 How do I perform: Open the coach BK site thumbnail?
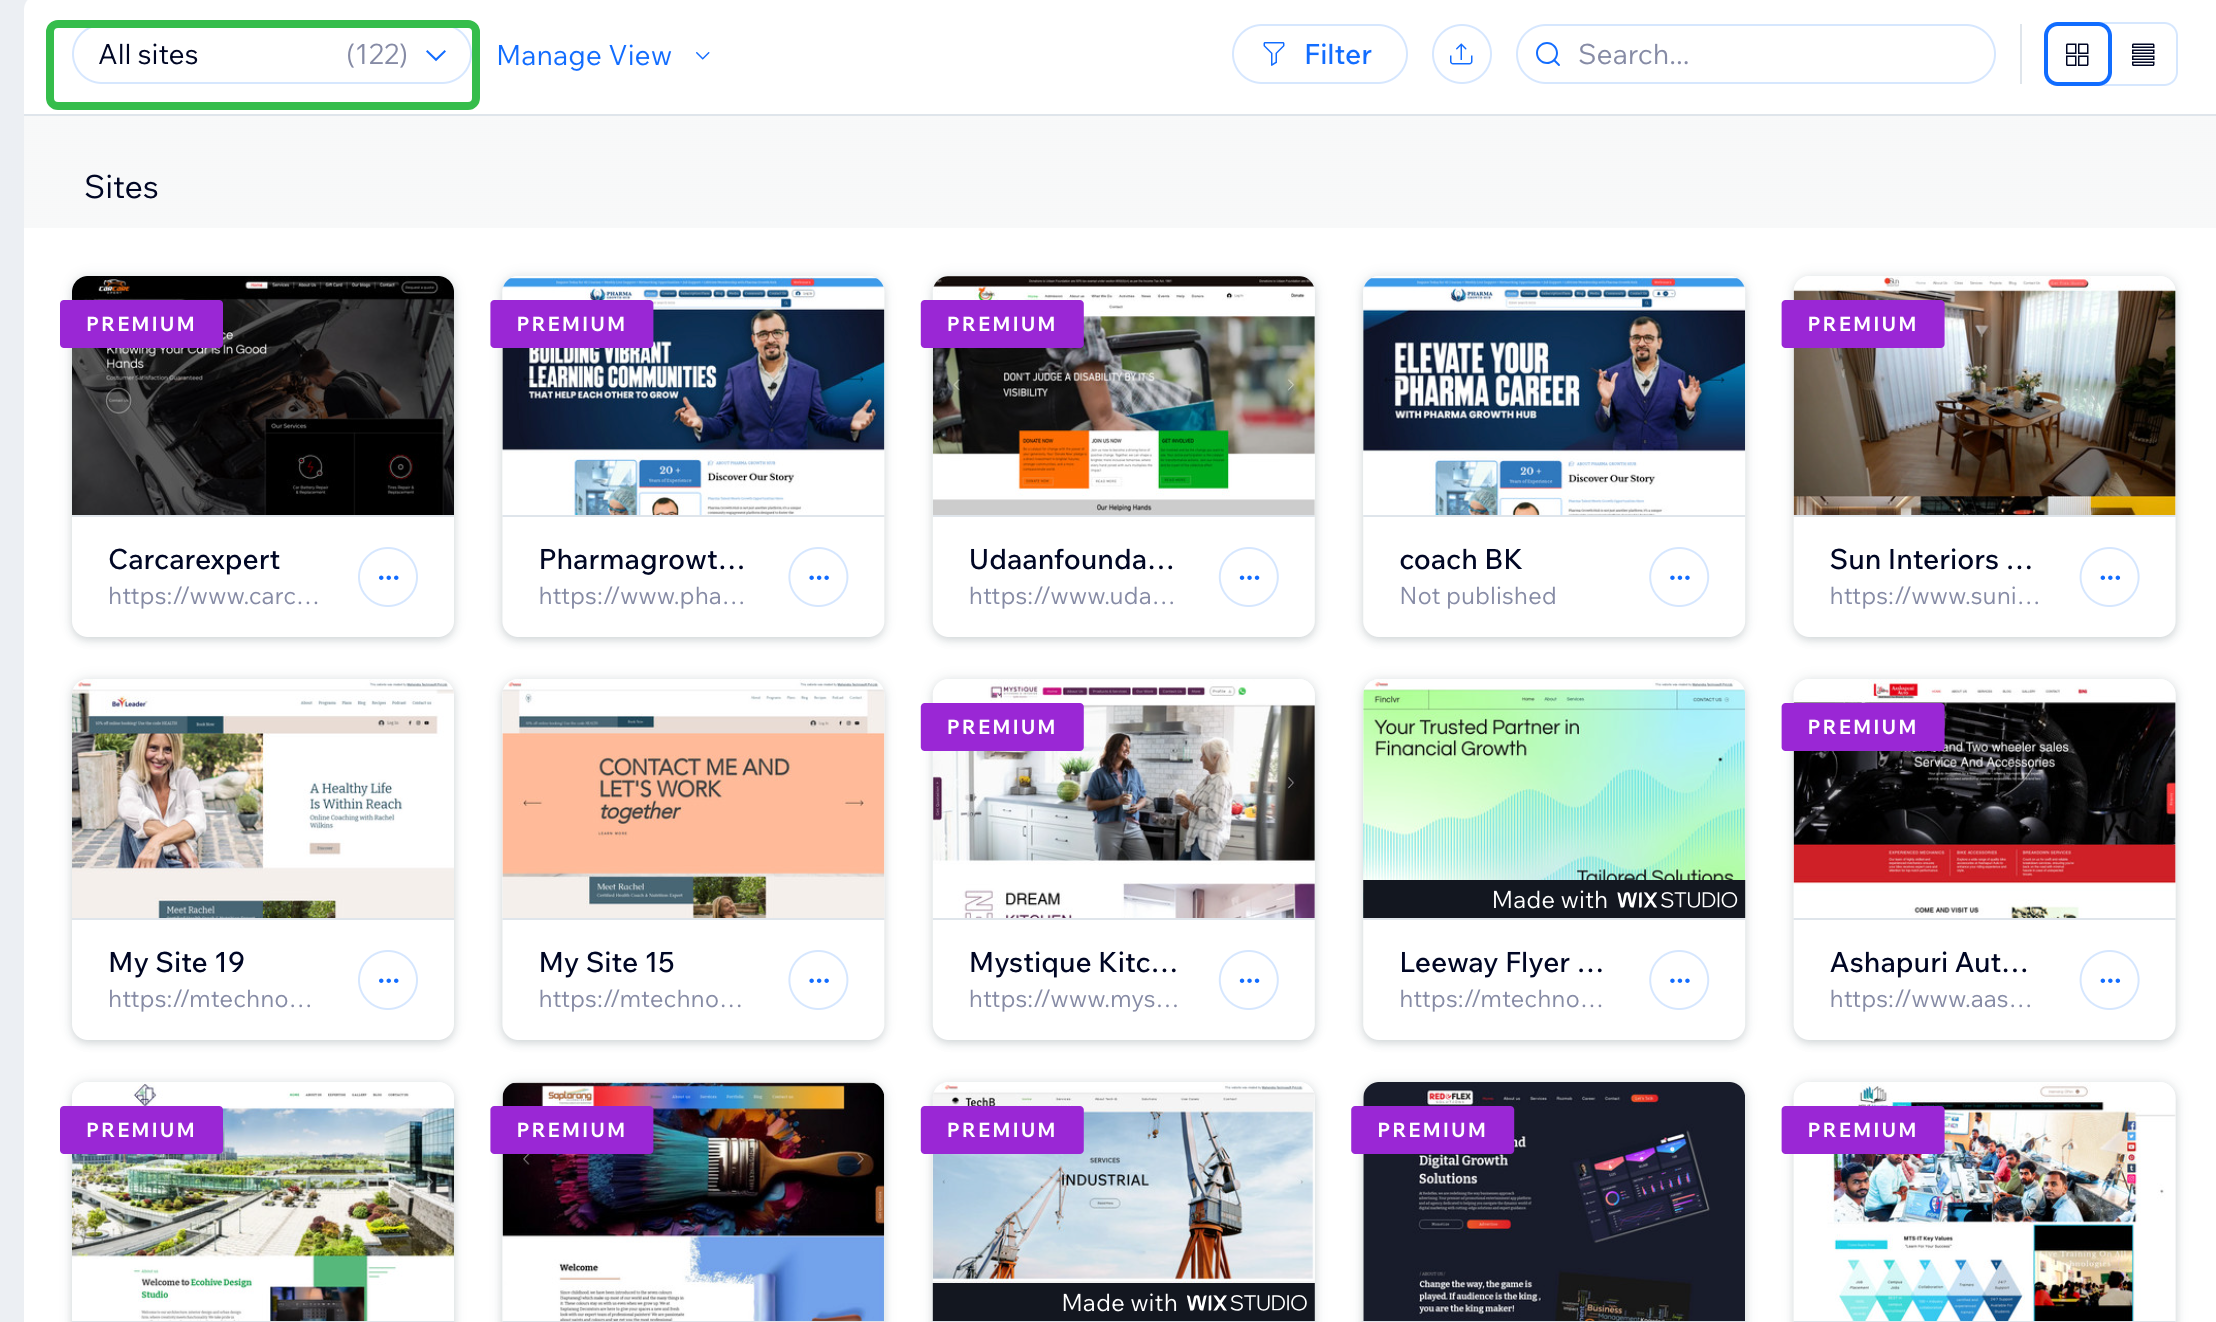(x=1553, y=397)
